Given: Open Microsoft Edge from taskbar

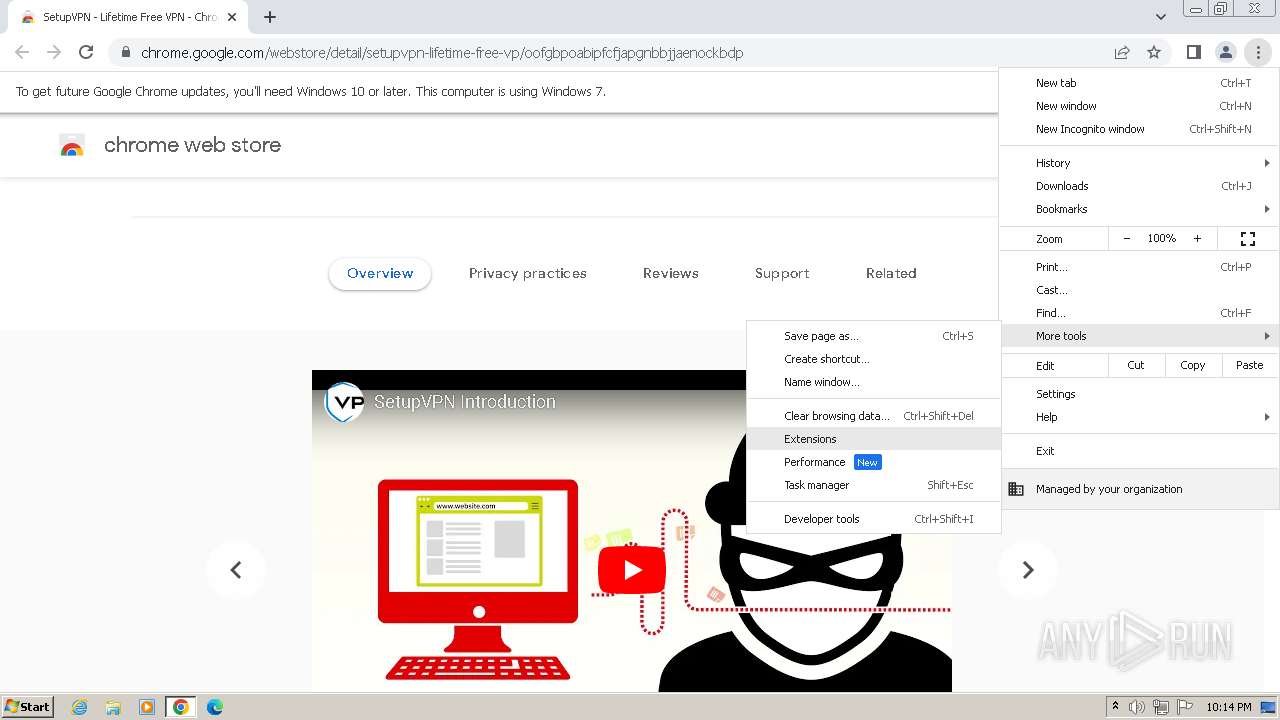Looking at the screenshot, I should tap(214, 707).
